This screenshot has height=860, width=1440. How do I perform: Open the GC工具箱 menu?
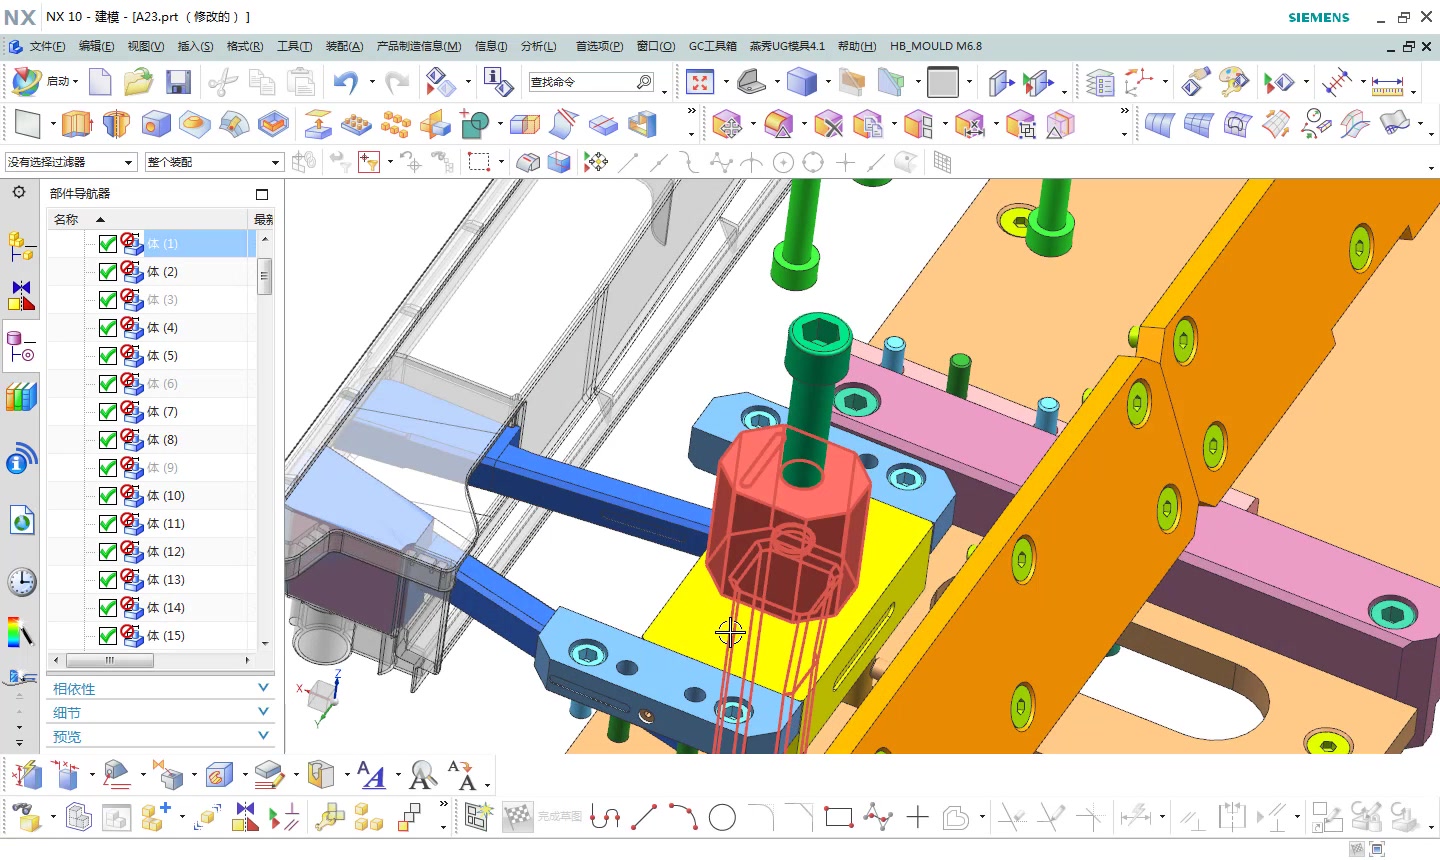pos(712,46)
